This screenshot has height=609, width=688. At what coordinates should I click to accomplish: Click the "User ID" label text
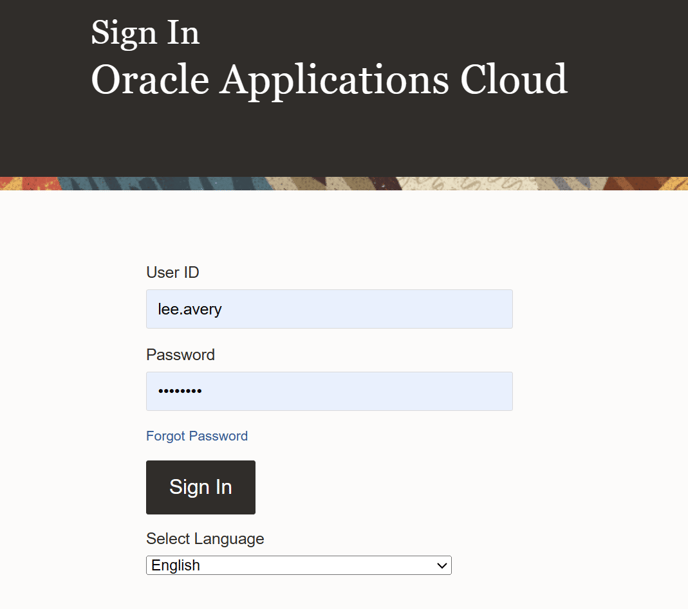[x=172, y=272]
